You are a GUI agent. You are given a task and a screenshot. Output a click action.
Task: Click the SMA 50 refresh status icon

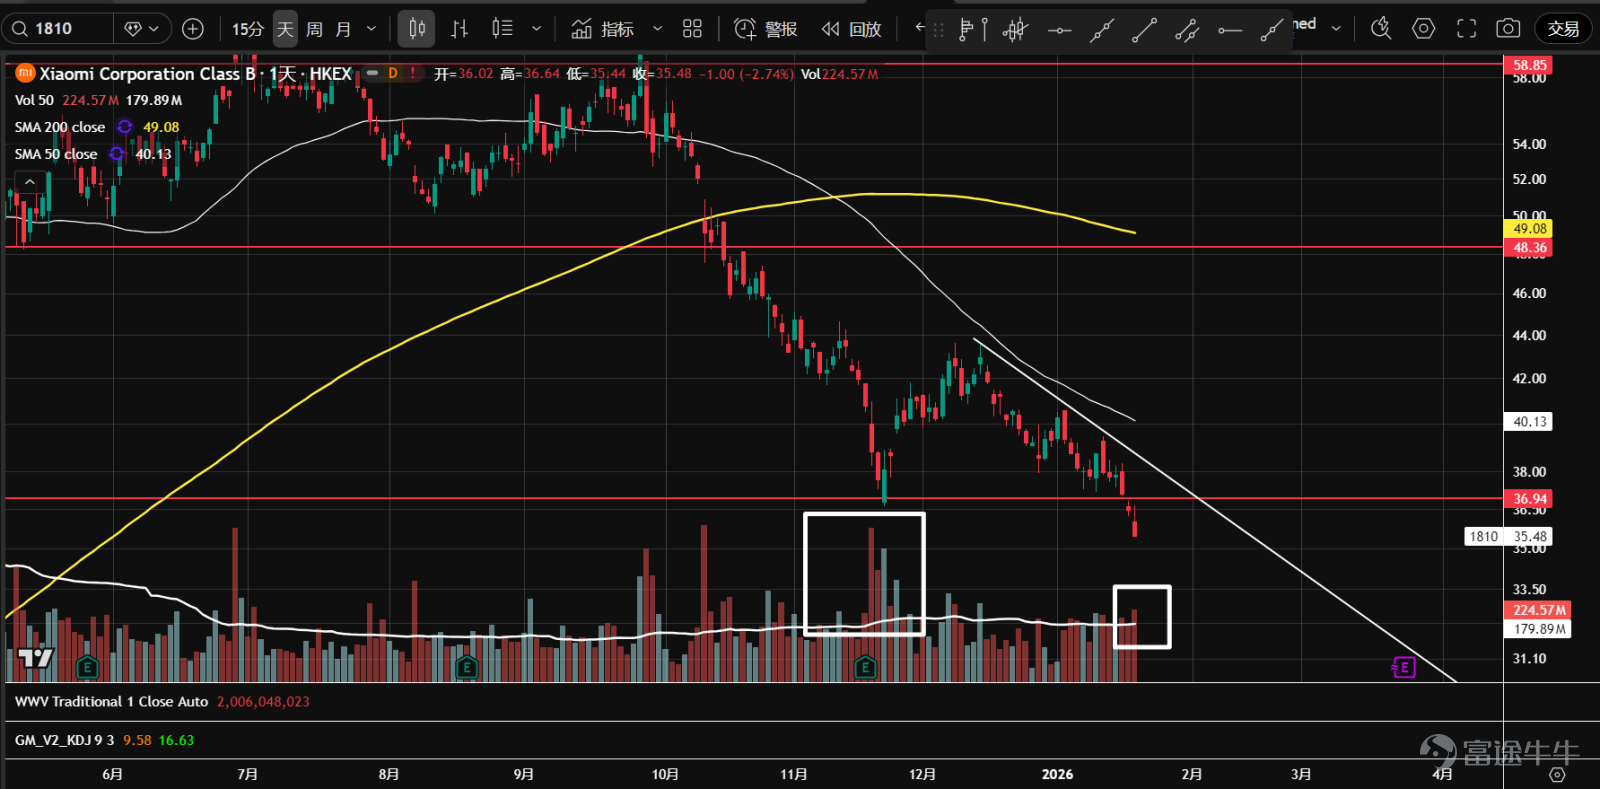[117, 154]
